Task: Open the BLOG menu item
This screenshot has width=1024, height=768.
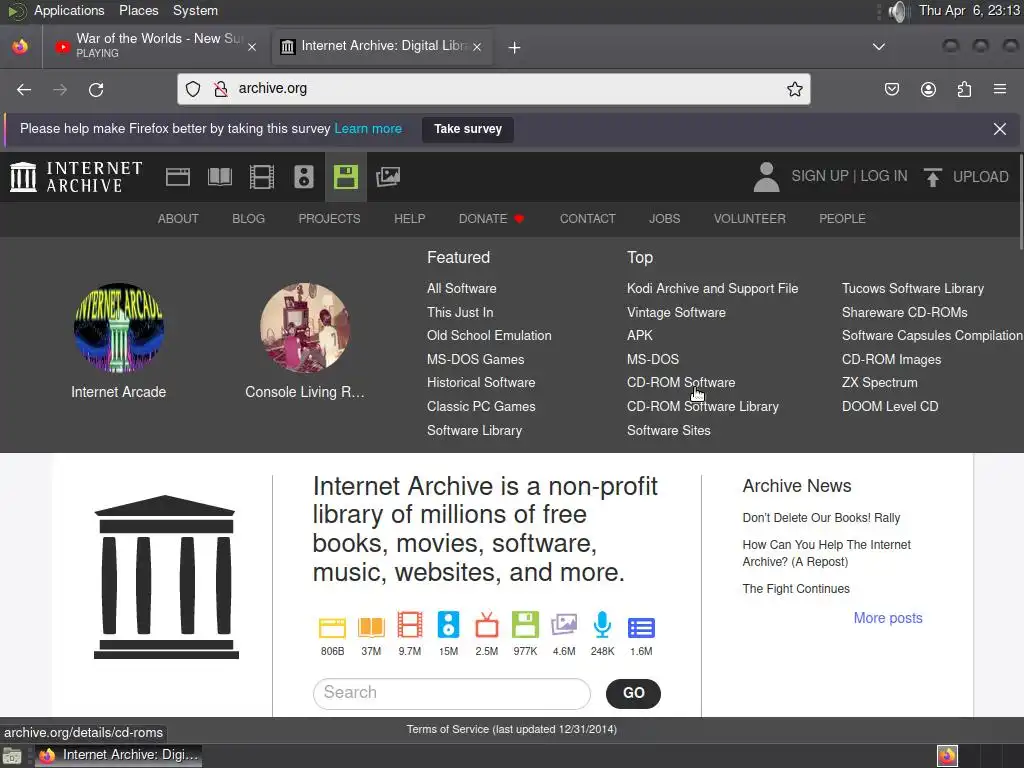Action: pyautogui.click(x=248, y=219)
